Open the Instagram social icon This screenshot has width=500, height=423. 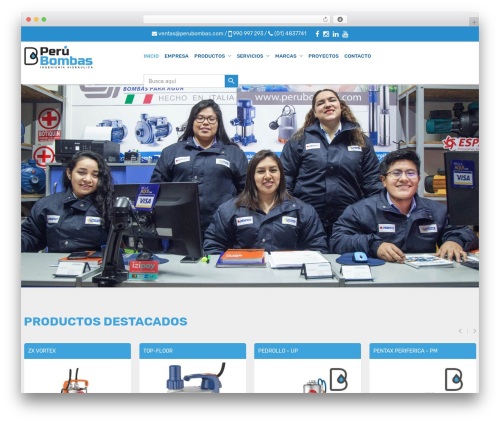tap(326, 34)
